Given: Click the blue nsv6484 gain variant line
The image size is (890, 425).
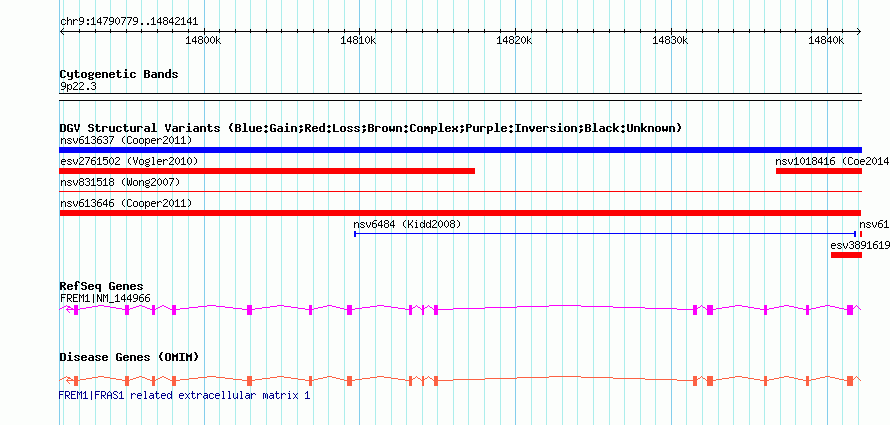Looking at the screenshot, I should tap(605, 234).
